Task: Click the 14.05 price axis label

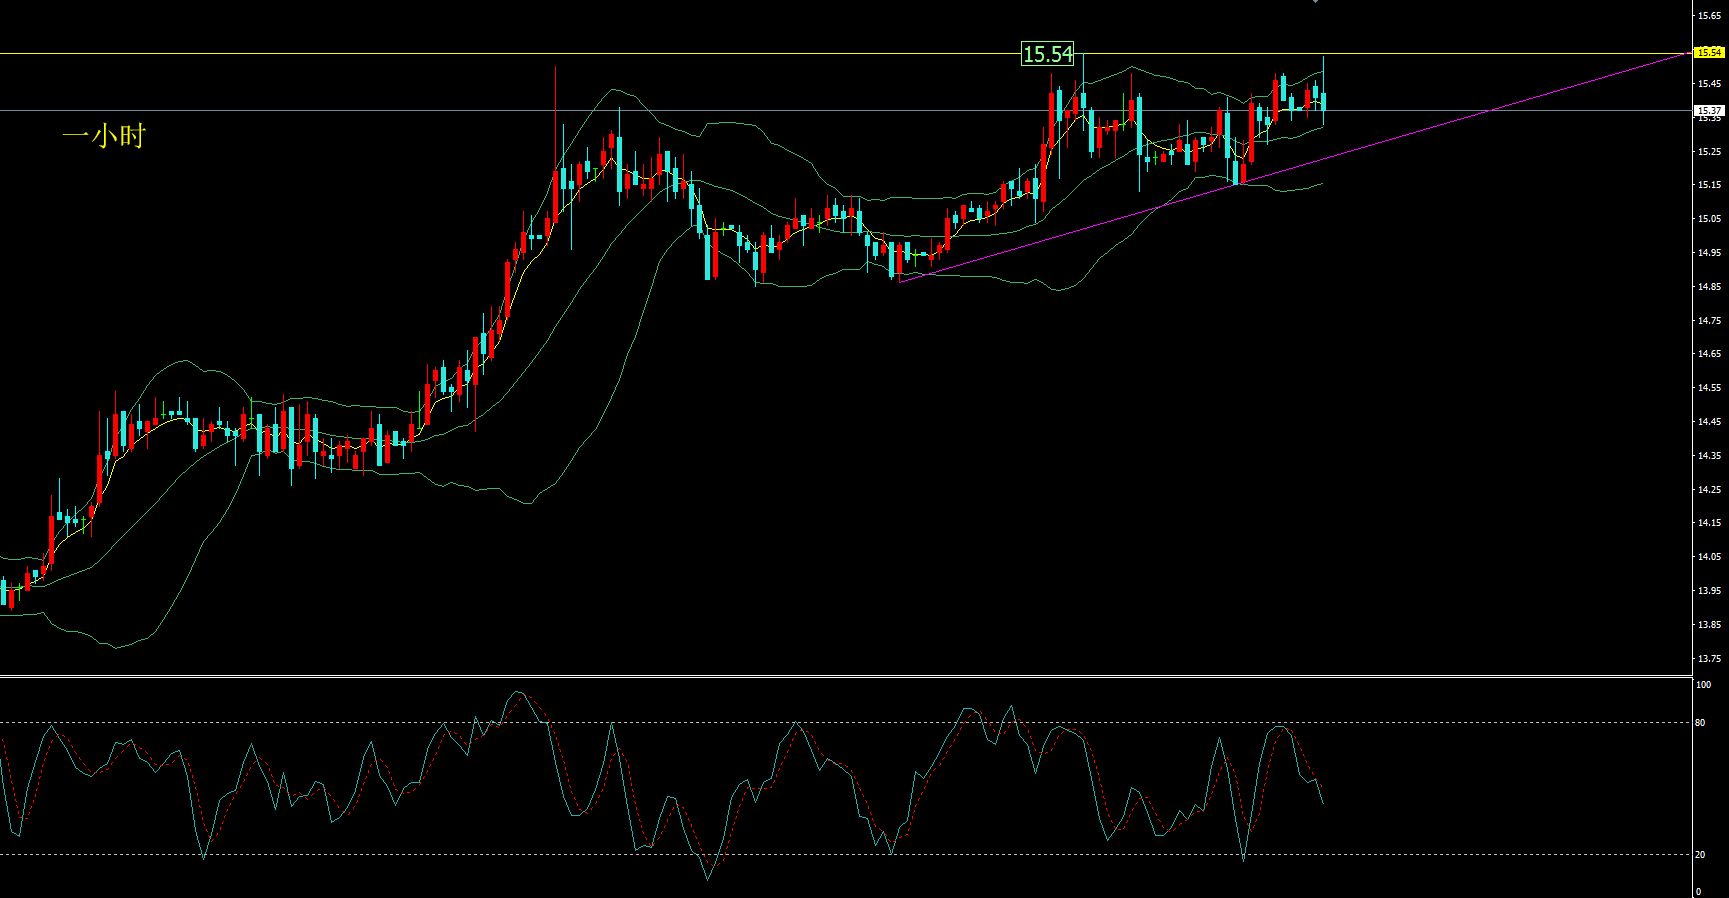Action: [x=1709, y=557]
